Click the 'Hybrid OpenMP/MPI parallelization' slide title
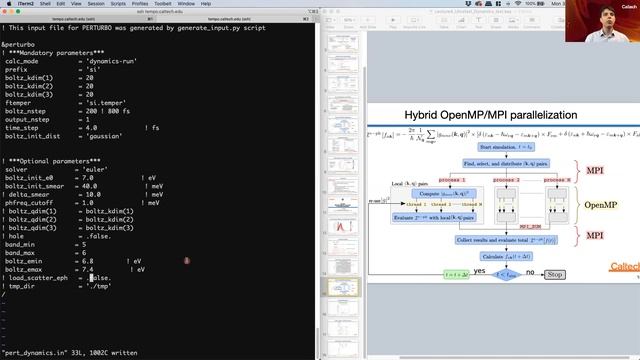This screenshot has width=640, height=360. 491,115
